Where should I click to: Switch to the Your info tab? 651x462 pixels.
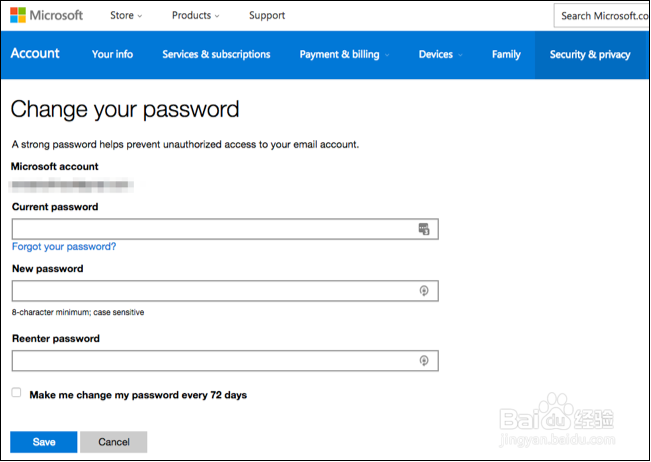(112, 54)
